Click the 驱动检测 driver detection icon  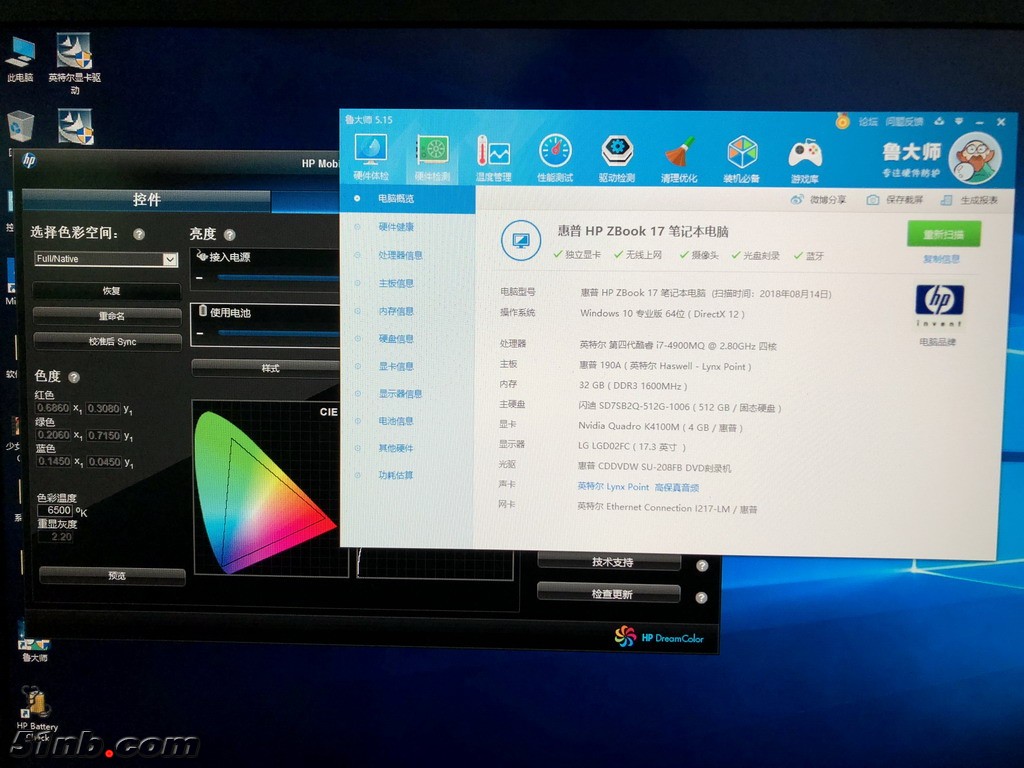click(x=617, y=151)
